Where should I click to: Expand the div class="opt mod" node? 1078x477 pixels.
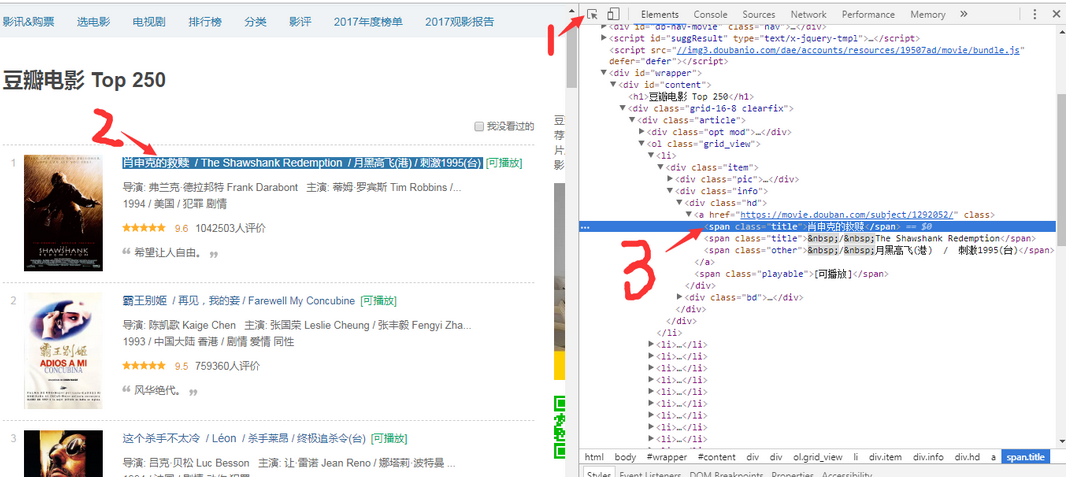click(x=642, y=132)
